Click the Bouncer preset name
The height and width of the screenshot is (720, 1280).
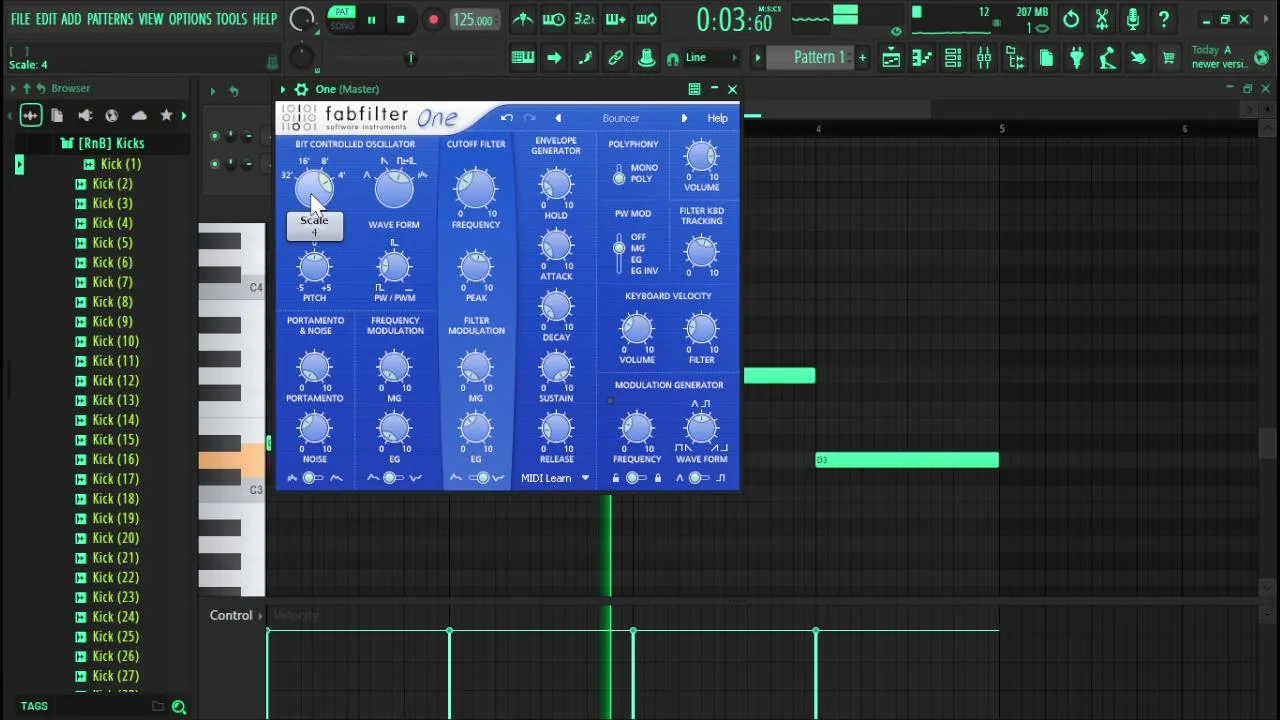click(621, 118)
